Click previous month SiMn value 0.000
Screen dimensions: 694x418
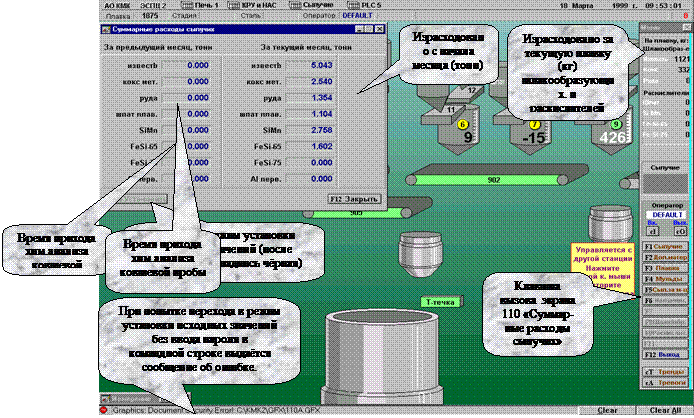tap(186, 130)
